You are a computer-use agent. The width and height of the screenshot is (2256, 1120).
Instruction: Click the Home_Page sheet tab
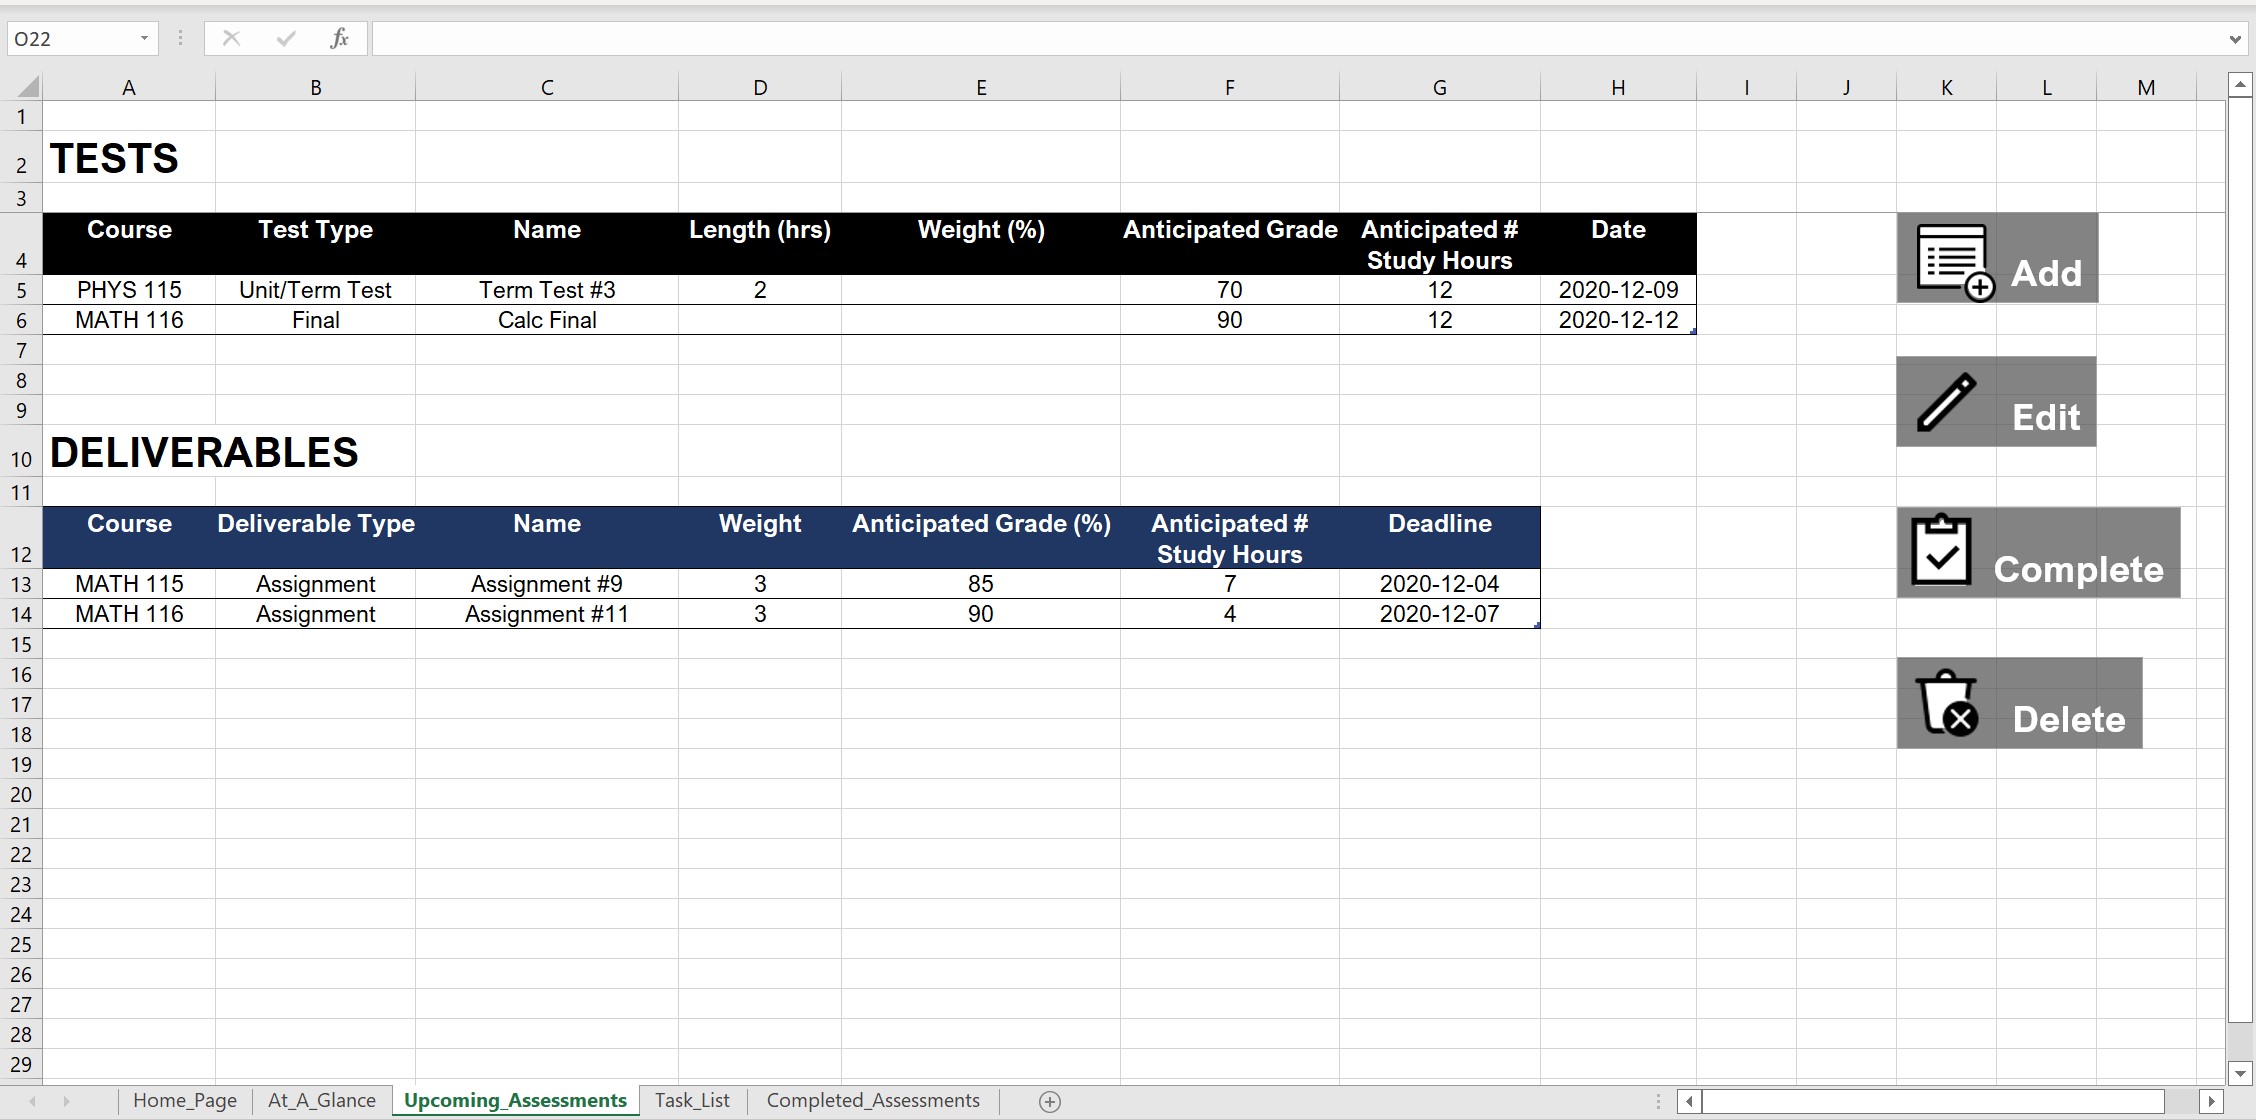tap(185, 1100)
